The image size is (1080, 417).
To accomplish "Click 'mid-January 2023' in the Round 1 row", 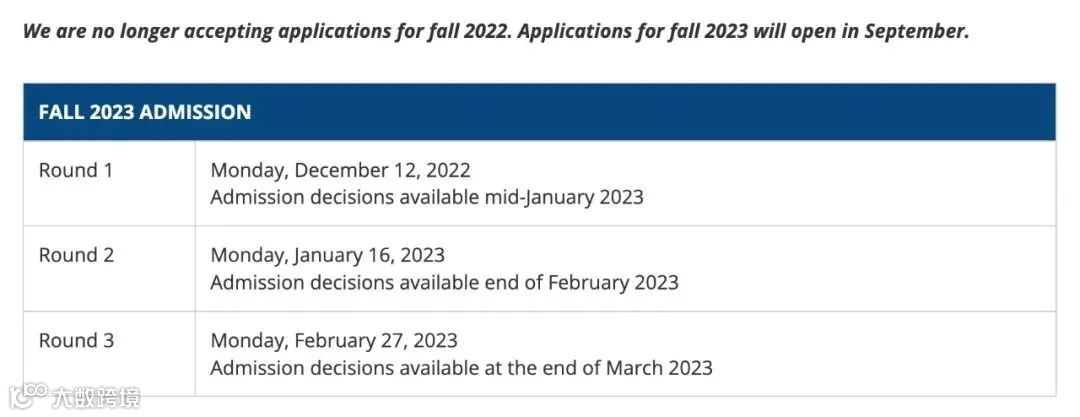I will 563,197.
